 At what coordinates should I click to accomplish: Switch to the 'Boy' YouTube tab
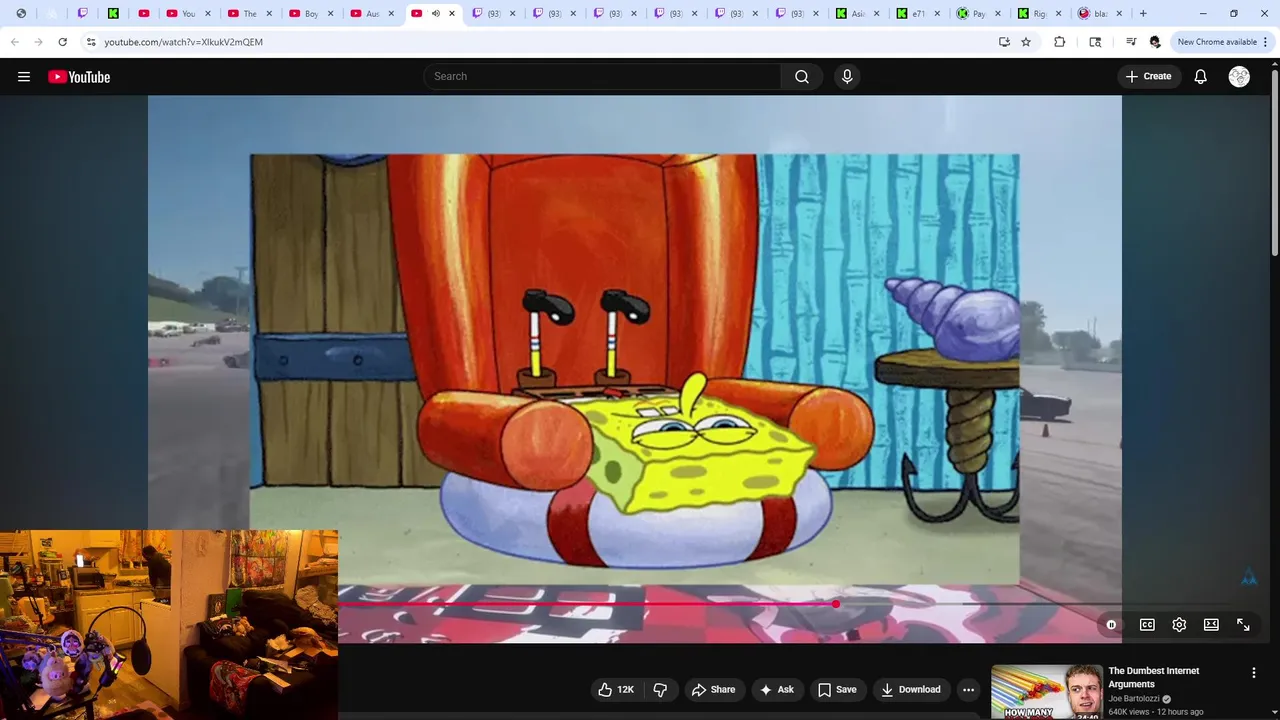click(x=312, y=14)
